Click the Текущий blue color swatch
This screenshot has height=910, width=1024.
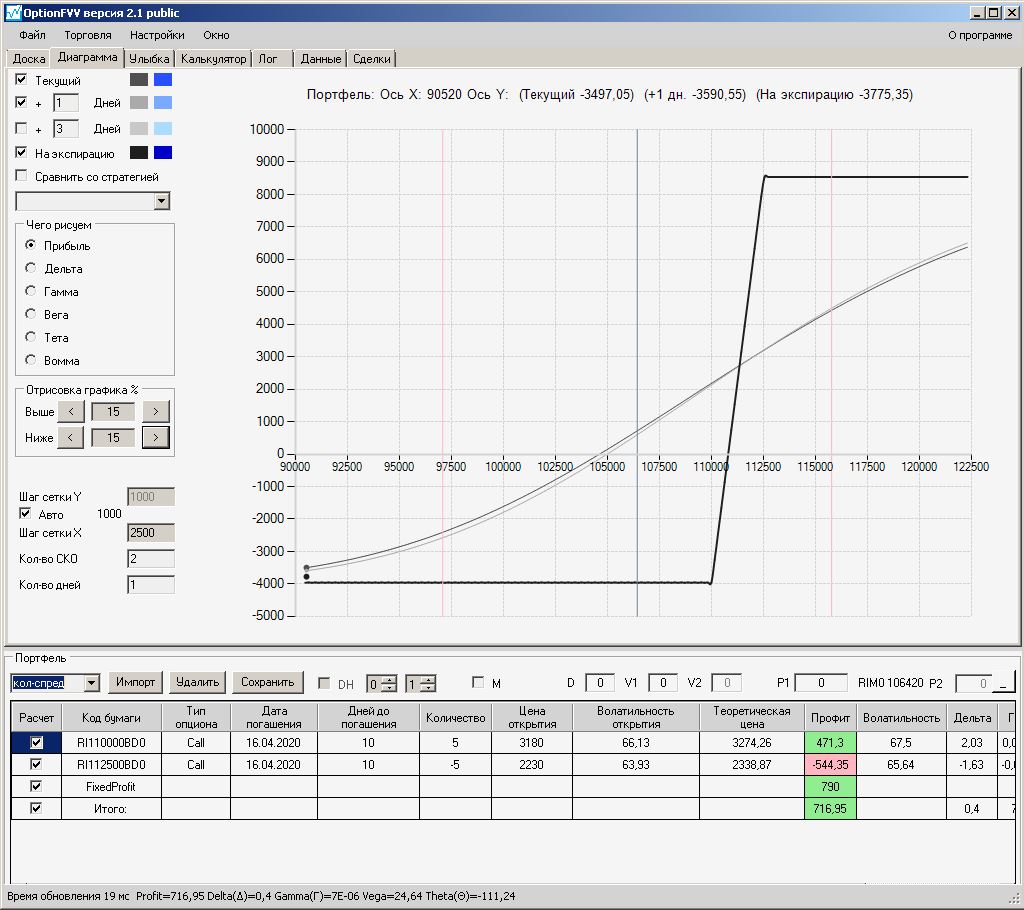tap(163, 80)
